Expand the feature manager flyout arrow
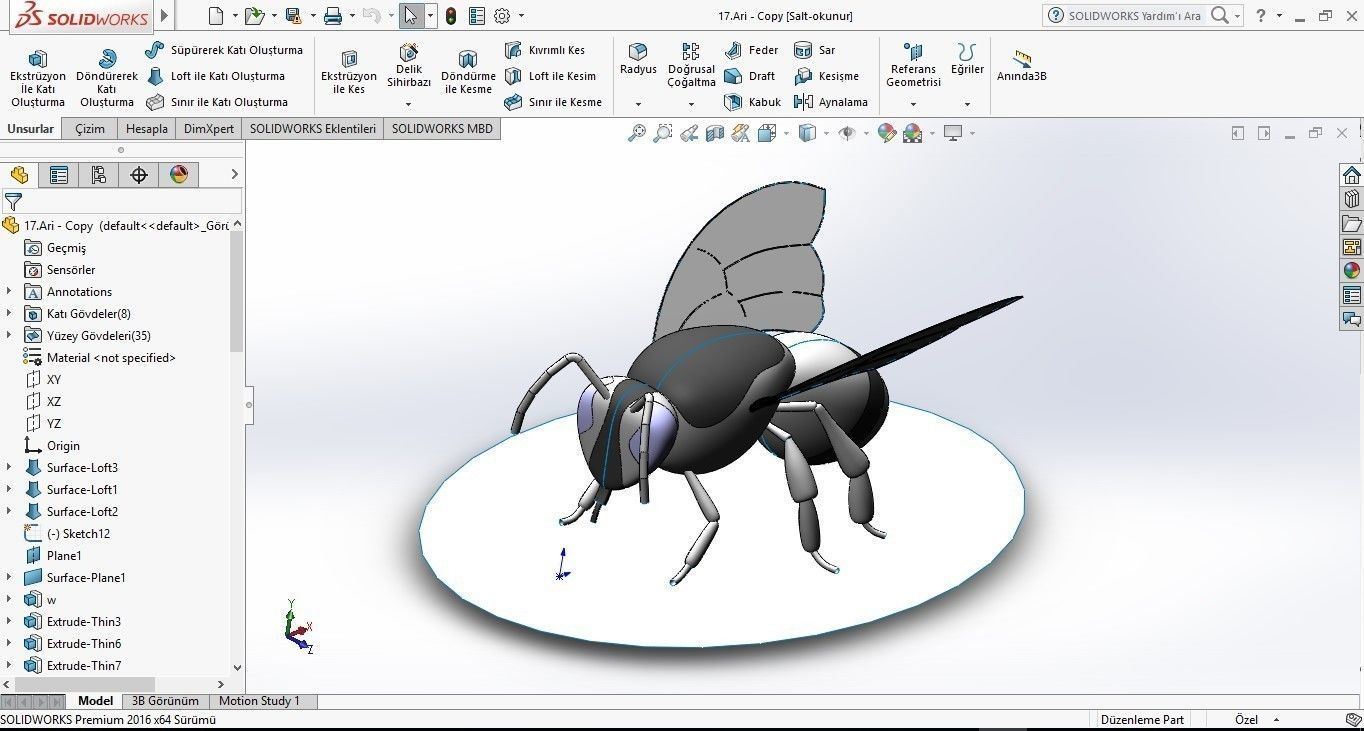Viewport: 1364px width, 731px height. click(234, 174)
